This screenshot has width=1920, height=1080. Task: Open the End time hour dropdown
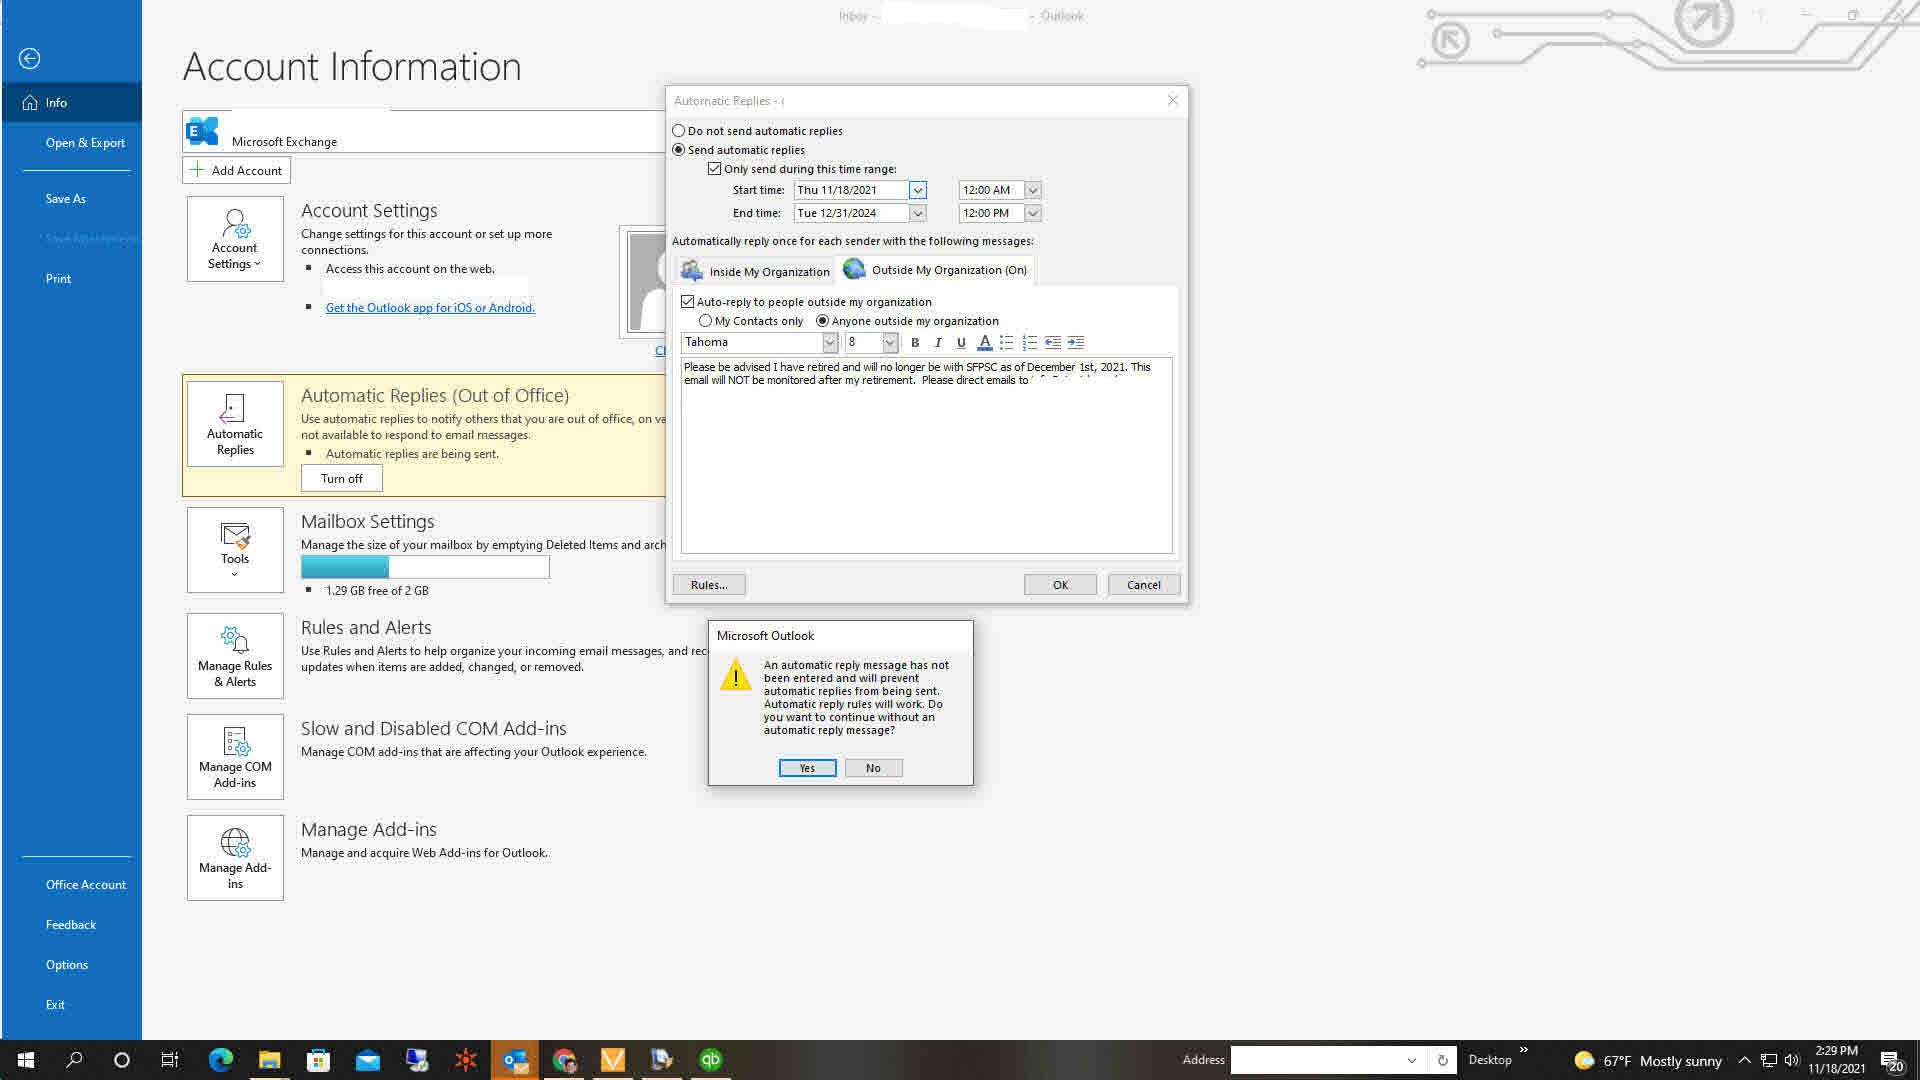1033,212
